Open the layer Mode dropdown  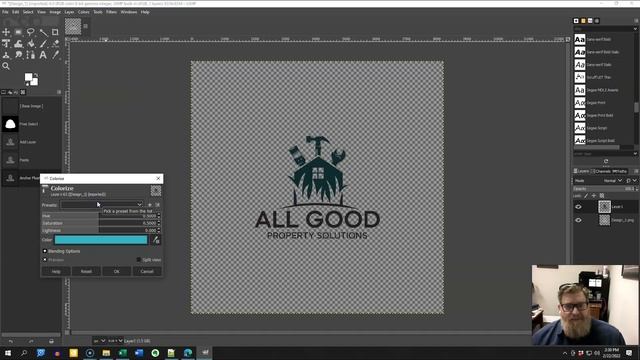click(612, 180)
